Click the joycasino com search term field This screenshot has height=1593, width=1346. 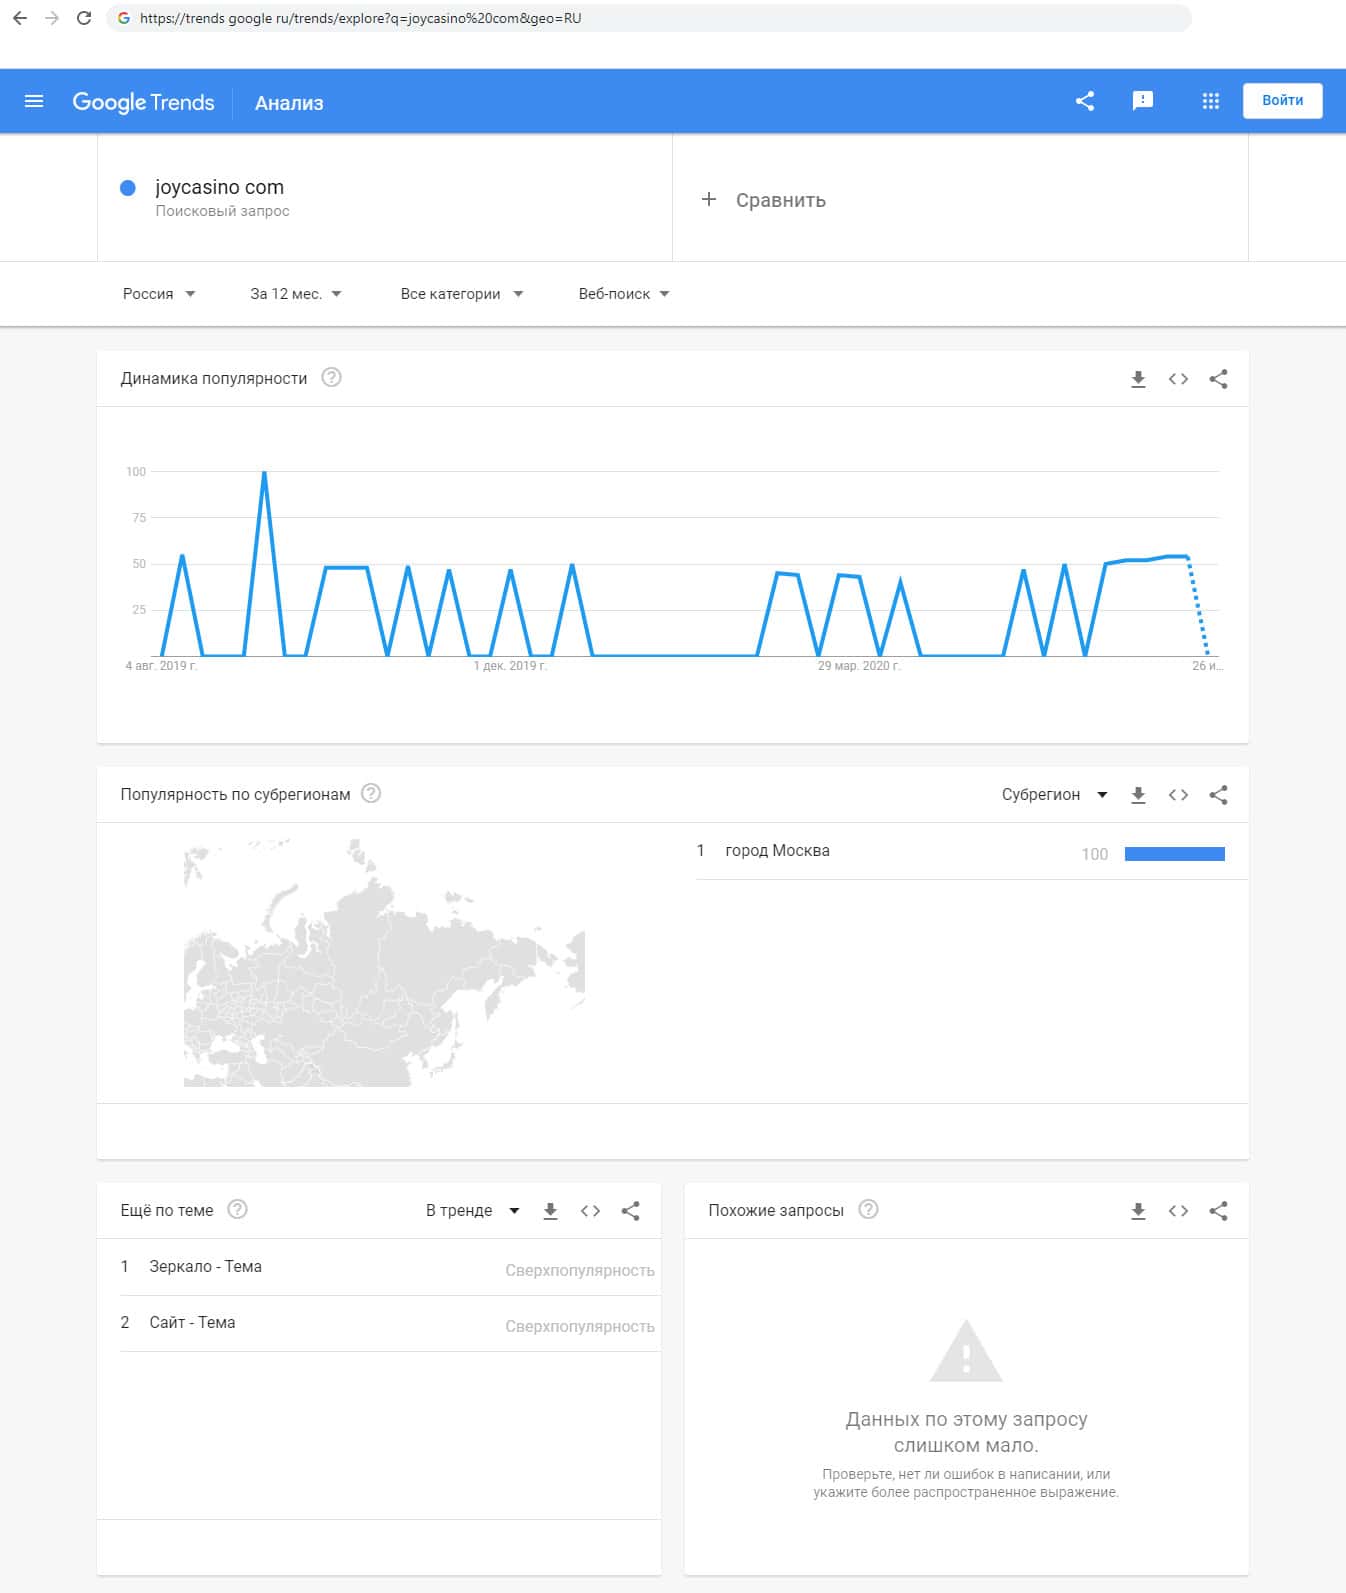click(x=220, y=188)
